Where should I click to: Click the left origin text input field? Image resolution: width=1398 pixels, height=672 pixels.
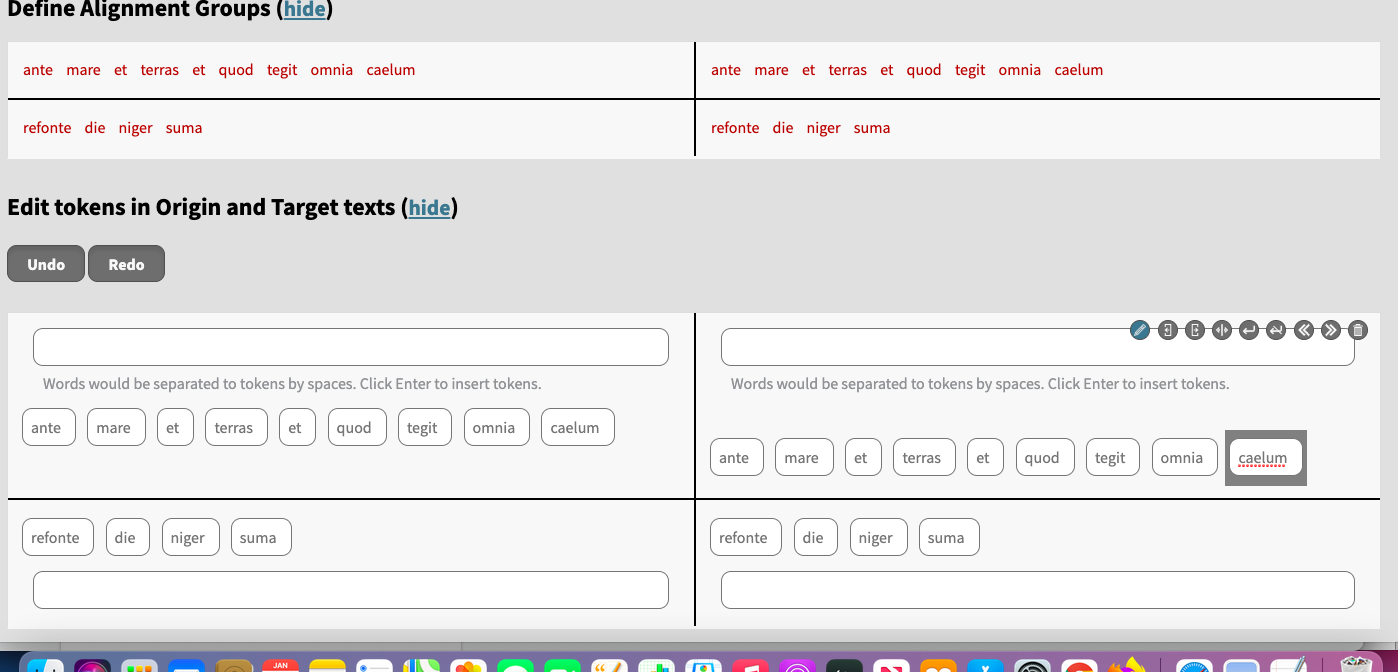click(x=350, y=346)
